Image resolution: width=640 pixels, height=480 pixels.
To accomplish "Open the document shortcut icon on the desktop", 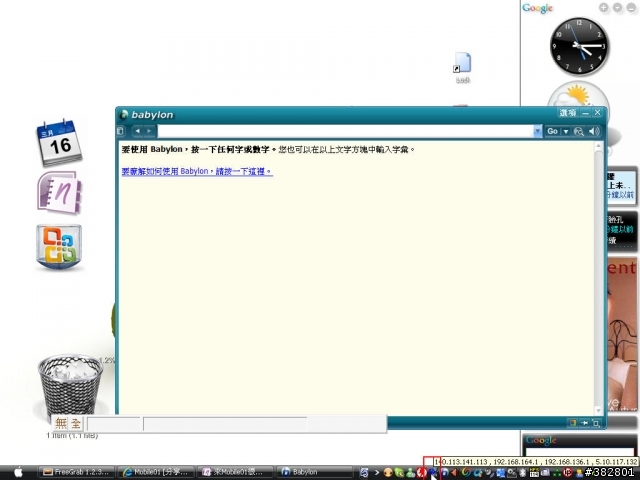I will [463, 63].
